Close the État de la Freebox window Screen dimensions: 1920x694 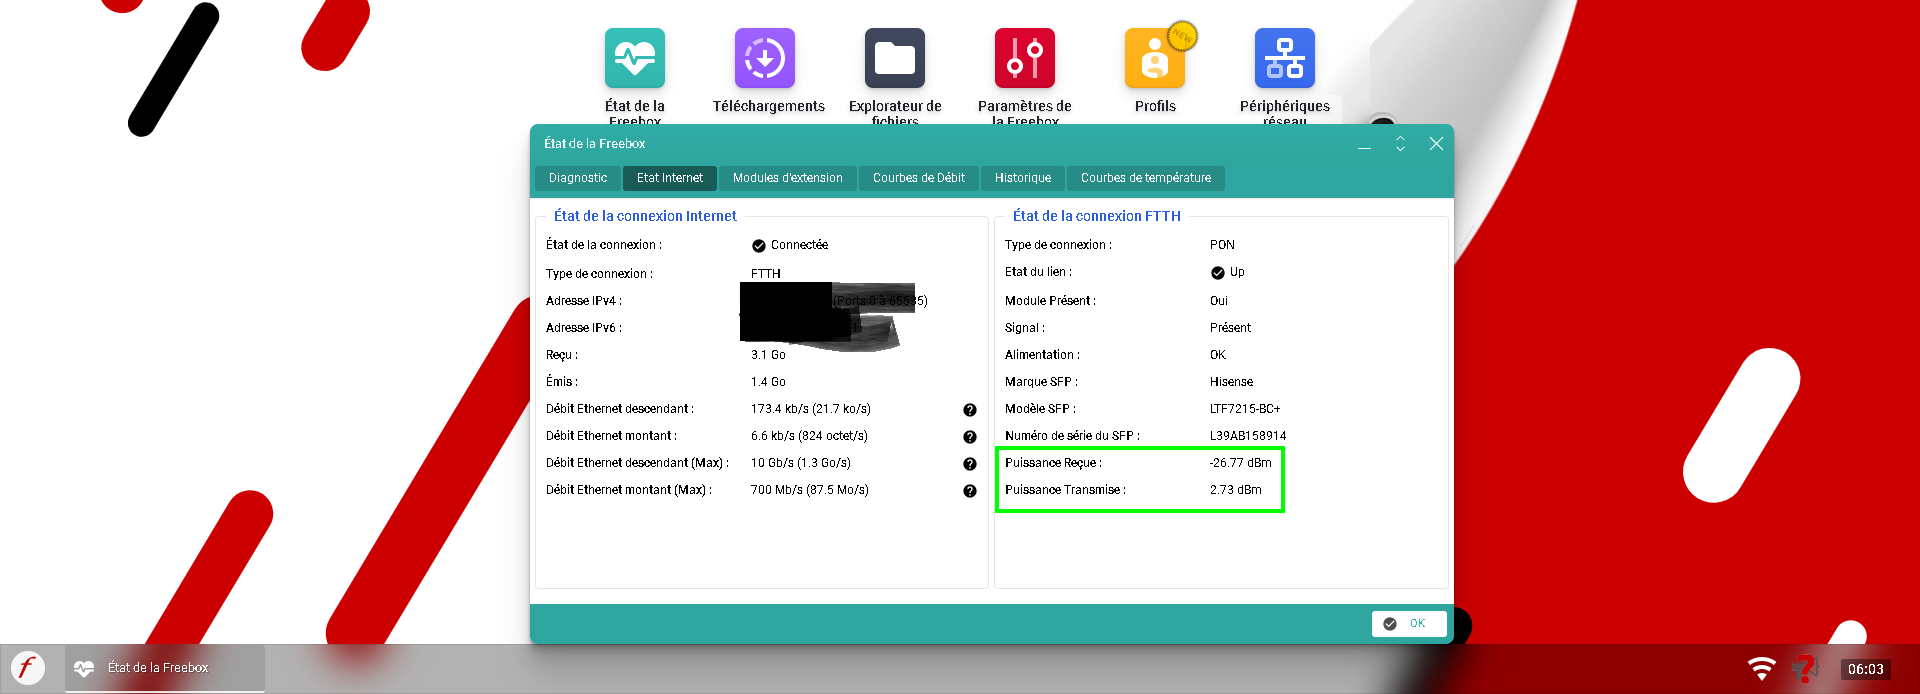tap(1436, 144)
